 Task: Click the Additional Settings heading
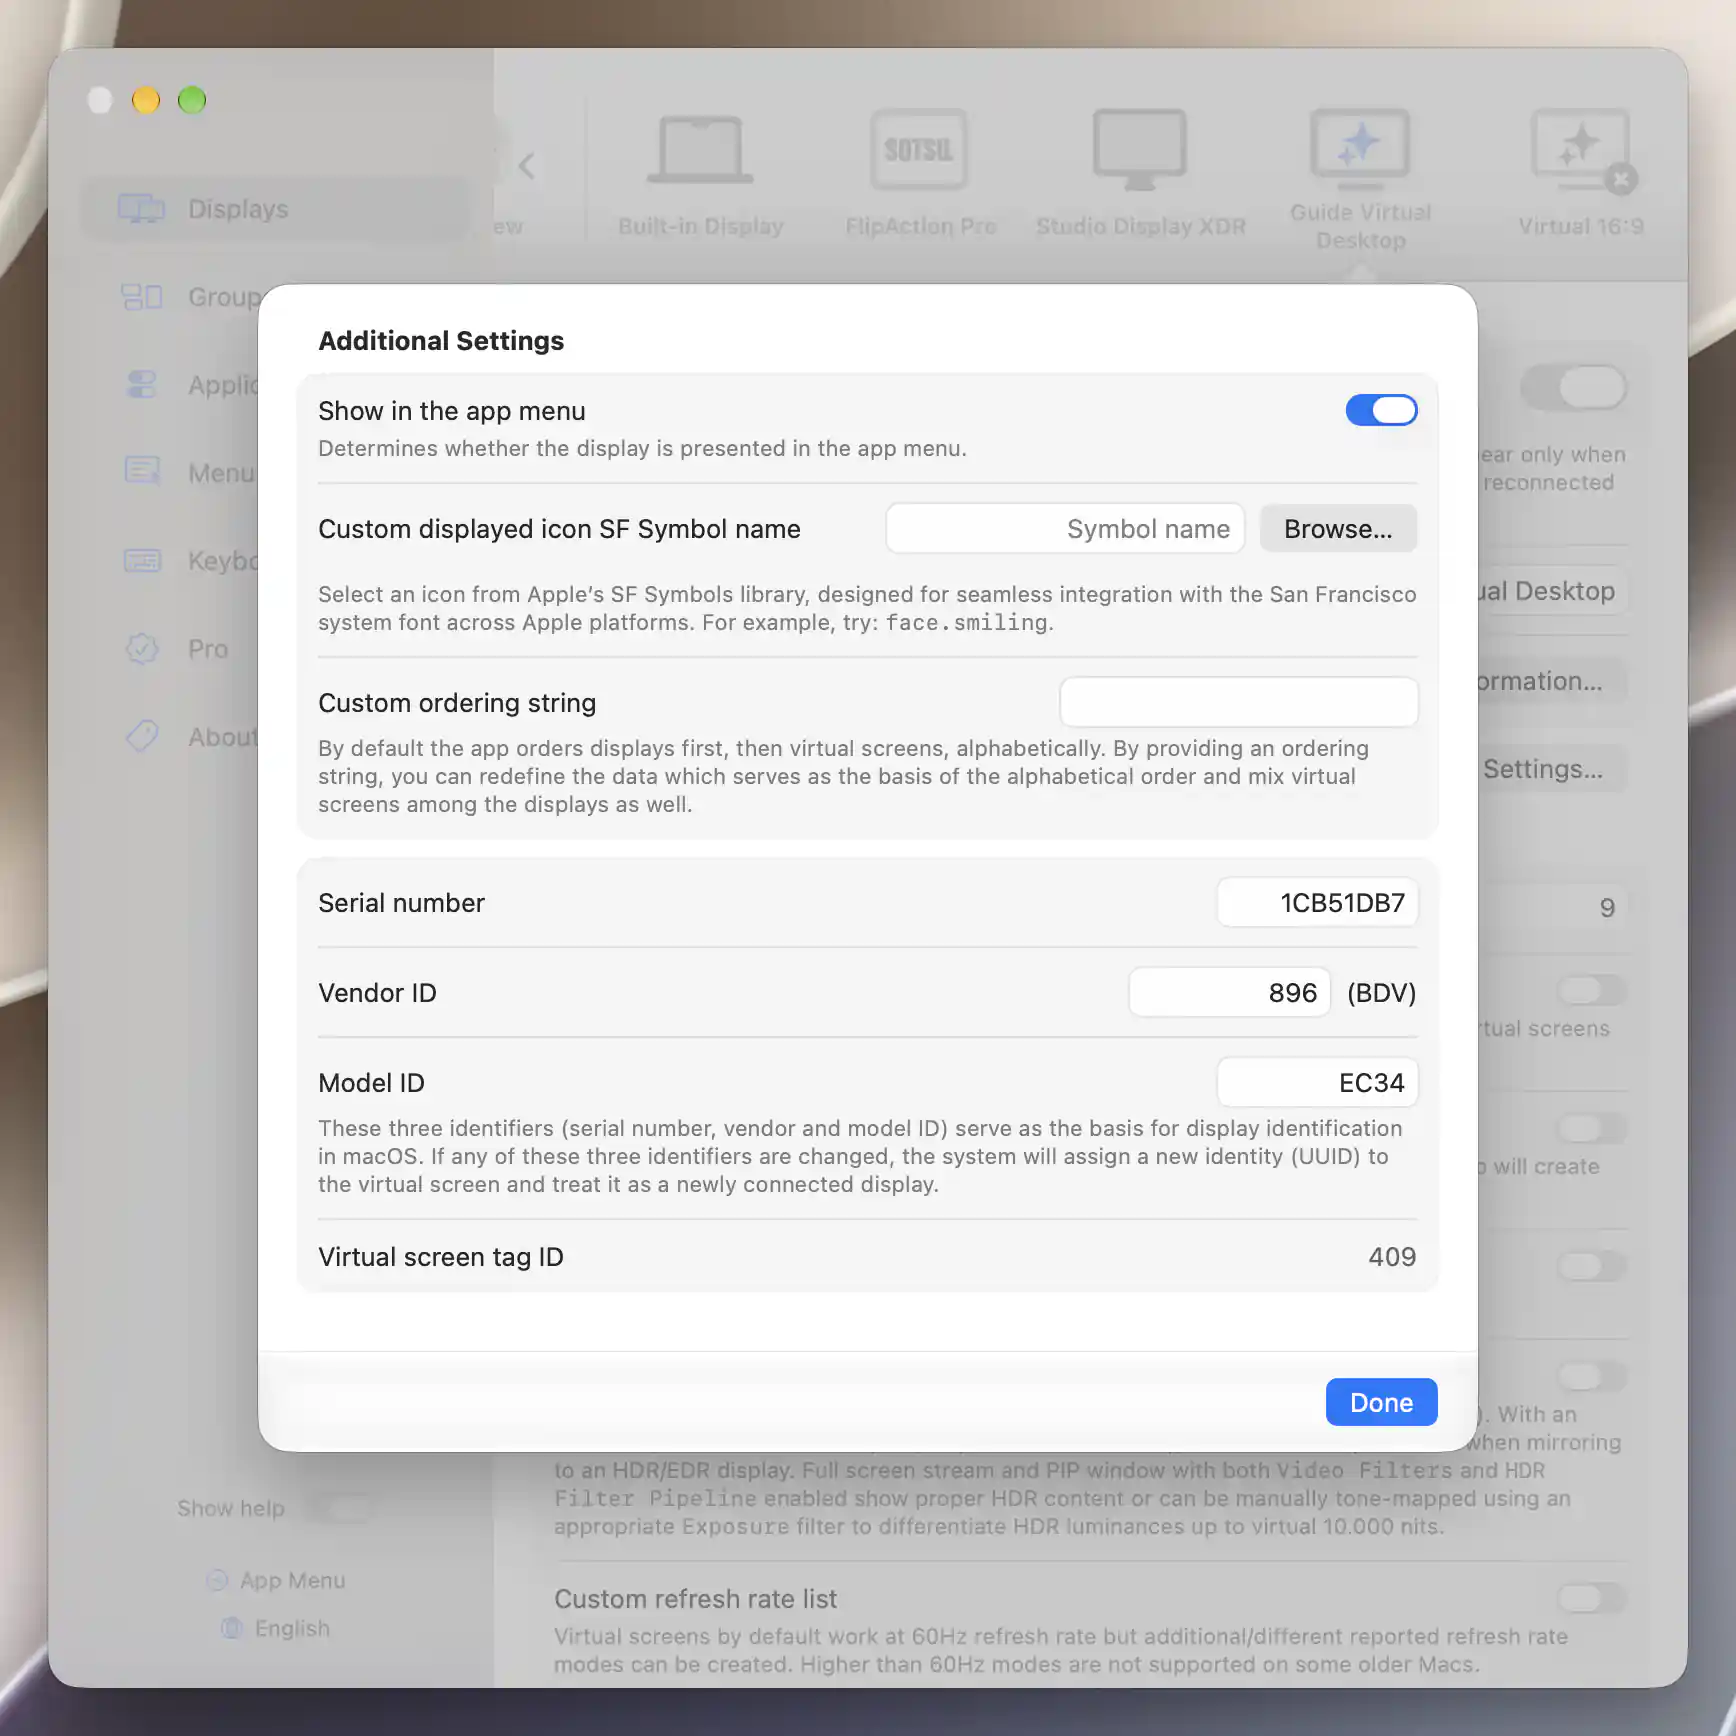pyautogui.click(x=441, y=340)
